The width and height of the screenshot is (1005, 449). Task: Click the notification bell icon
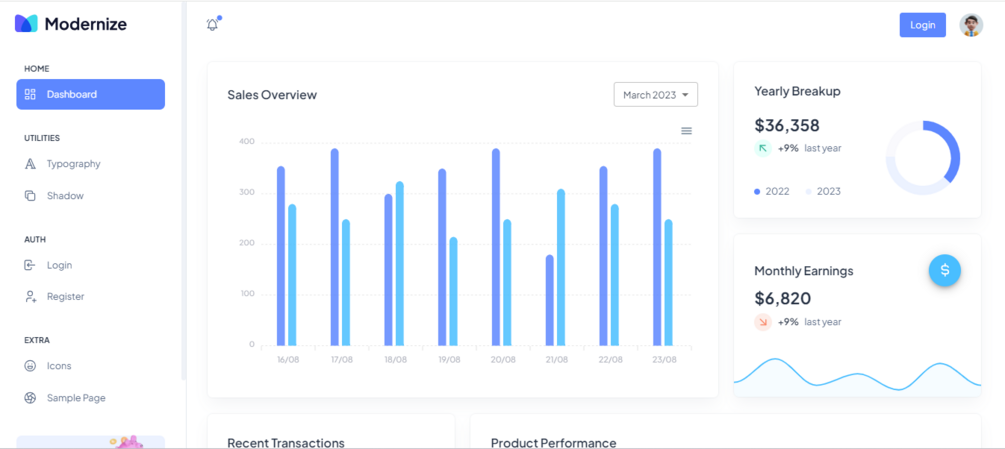(212, 24)
